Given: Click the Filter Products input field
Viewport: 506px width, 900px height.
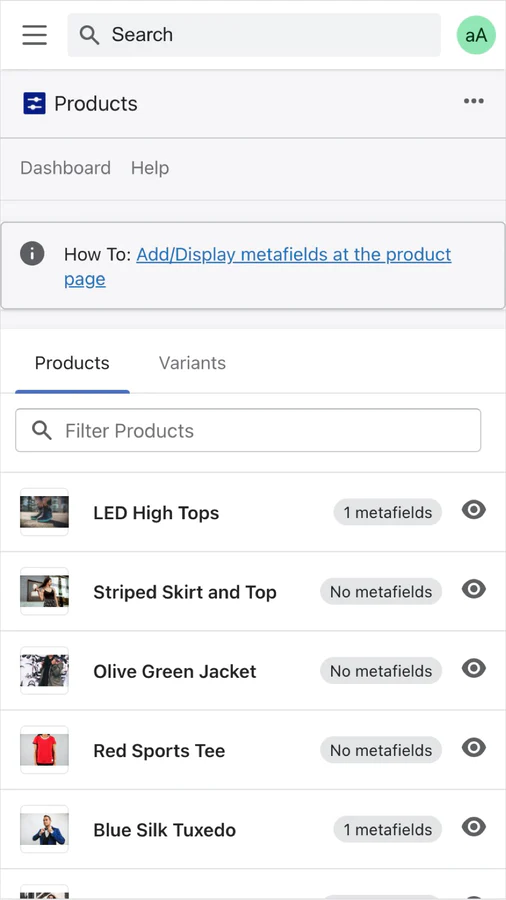Looking at the screenshot, I should pyautogui.click(x=248, y=430).
